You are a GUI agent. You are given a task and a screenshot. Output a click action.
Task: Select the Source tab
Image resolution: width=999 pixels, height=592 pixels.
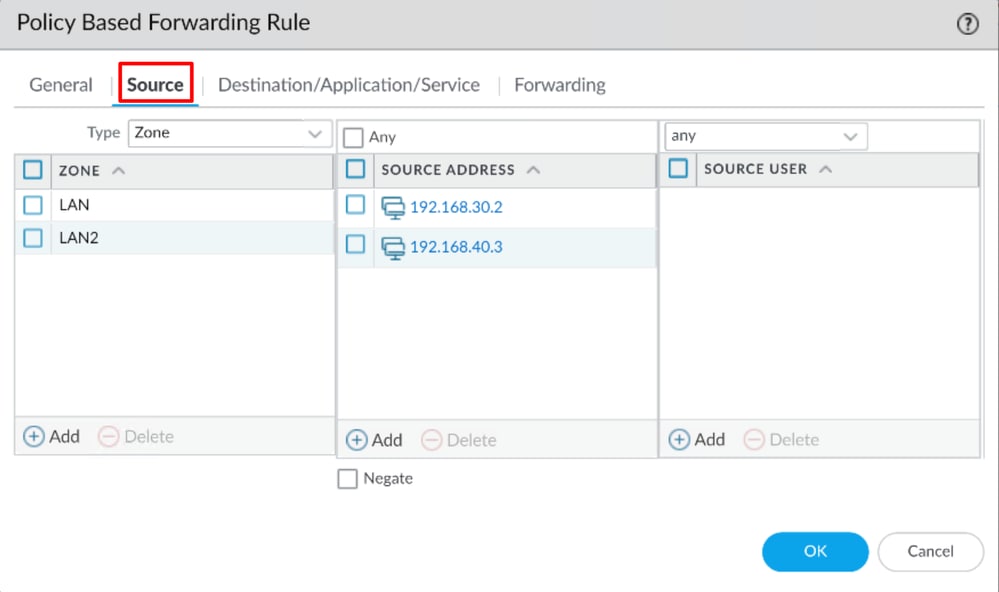(x=155, y=85)
